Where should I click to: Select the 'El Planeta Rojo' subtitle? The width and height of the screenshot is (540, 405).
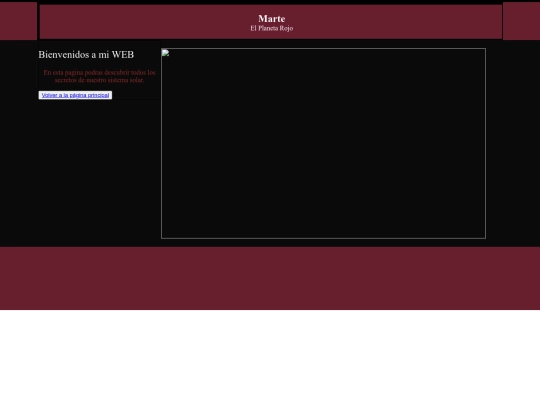271,29
